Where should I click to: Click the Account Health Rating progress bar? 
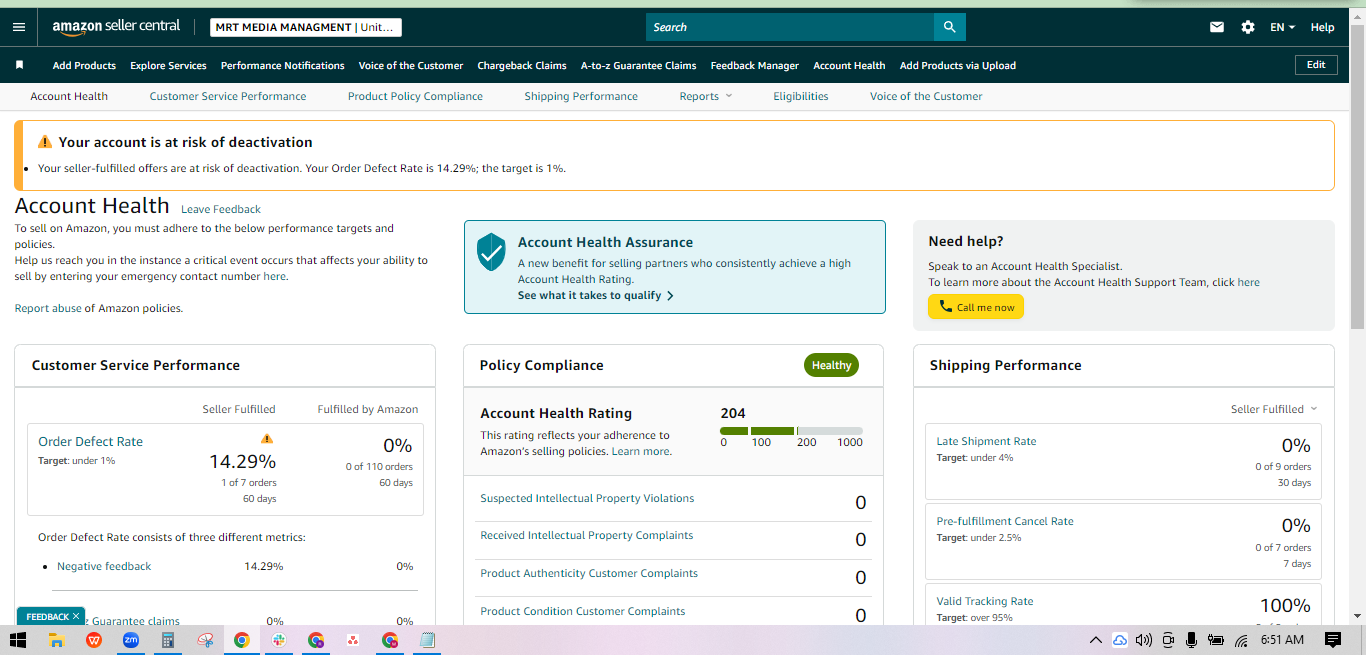(791, 431)
